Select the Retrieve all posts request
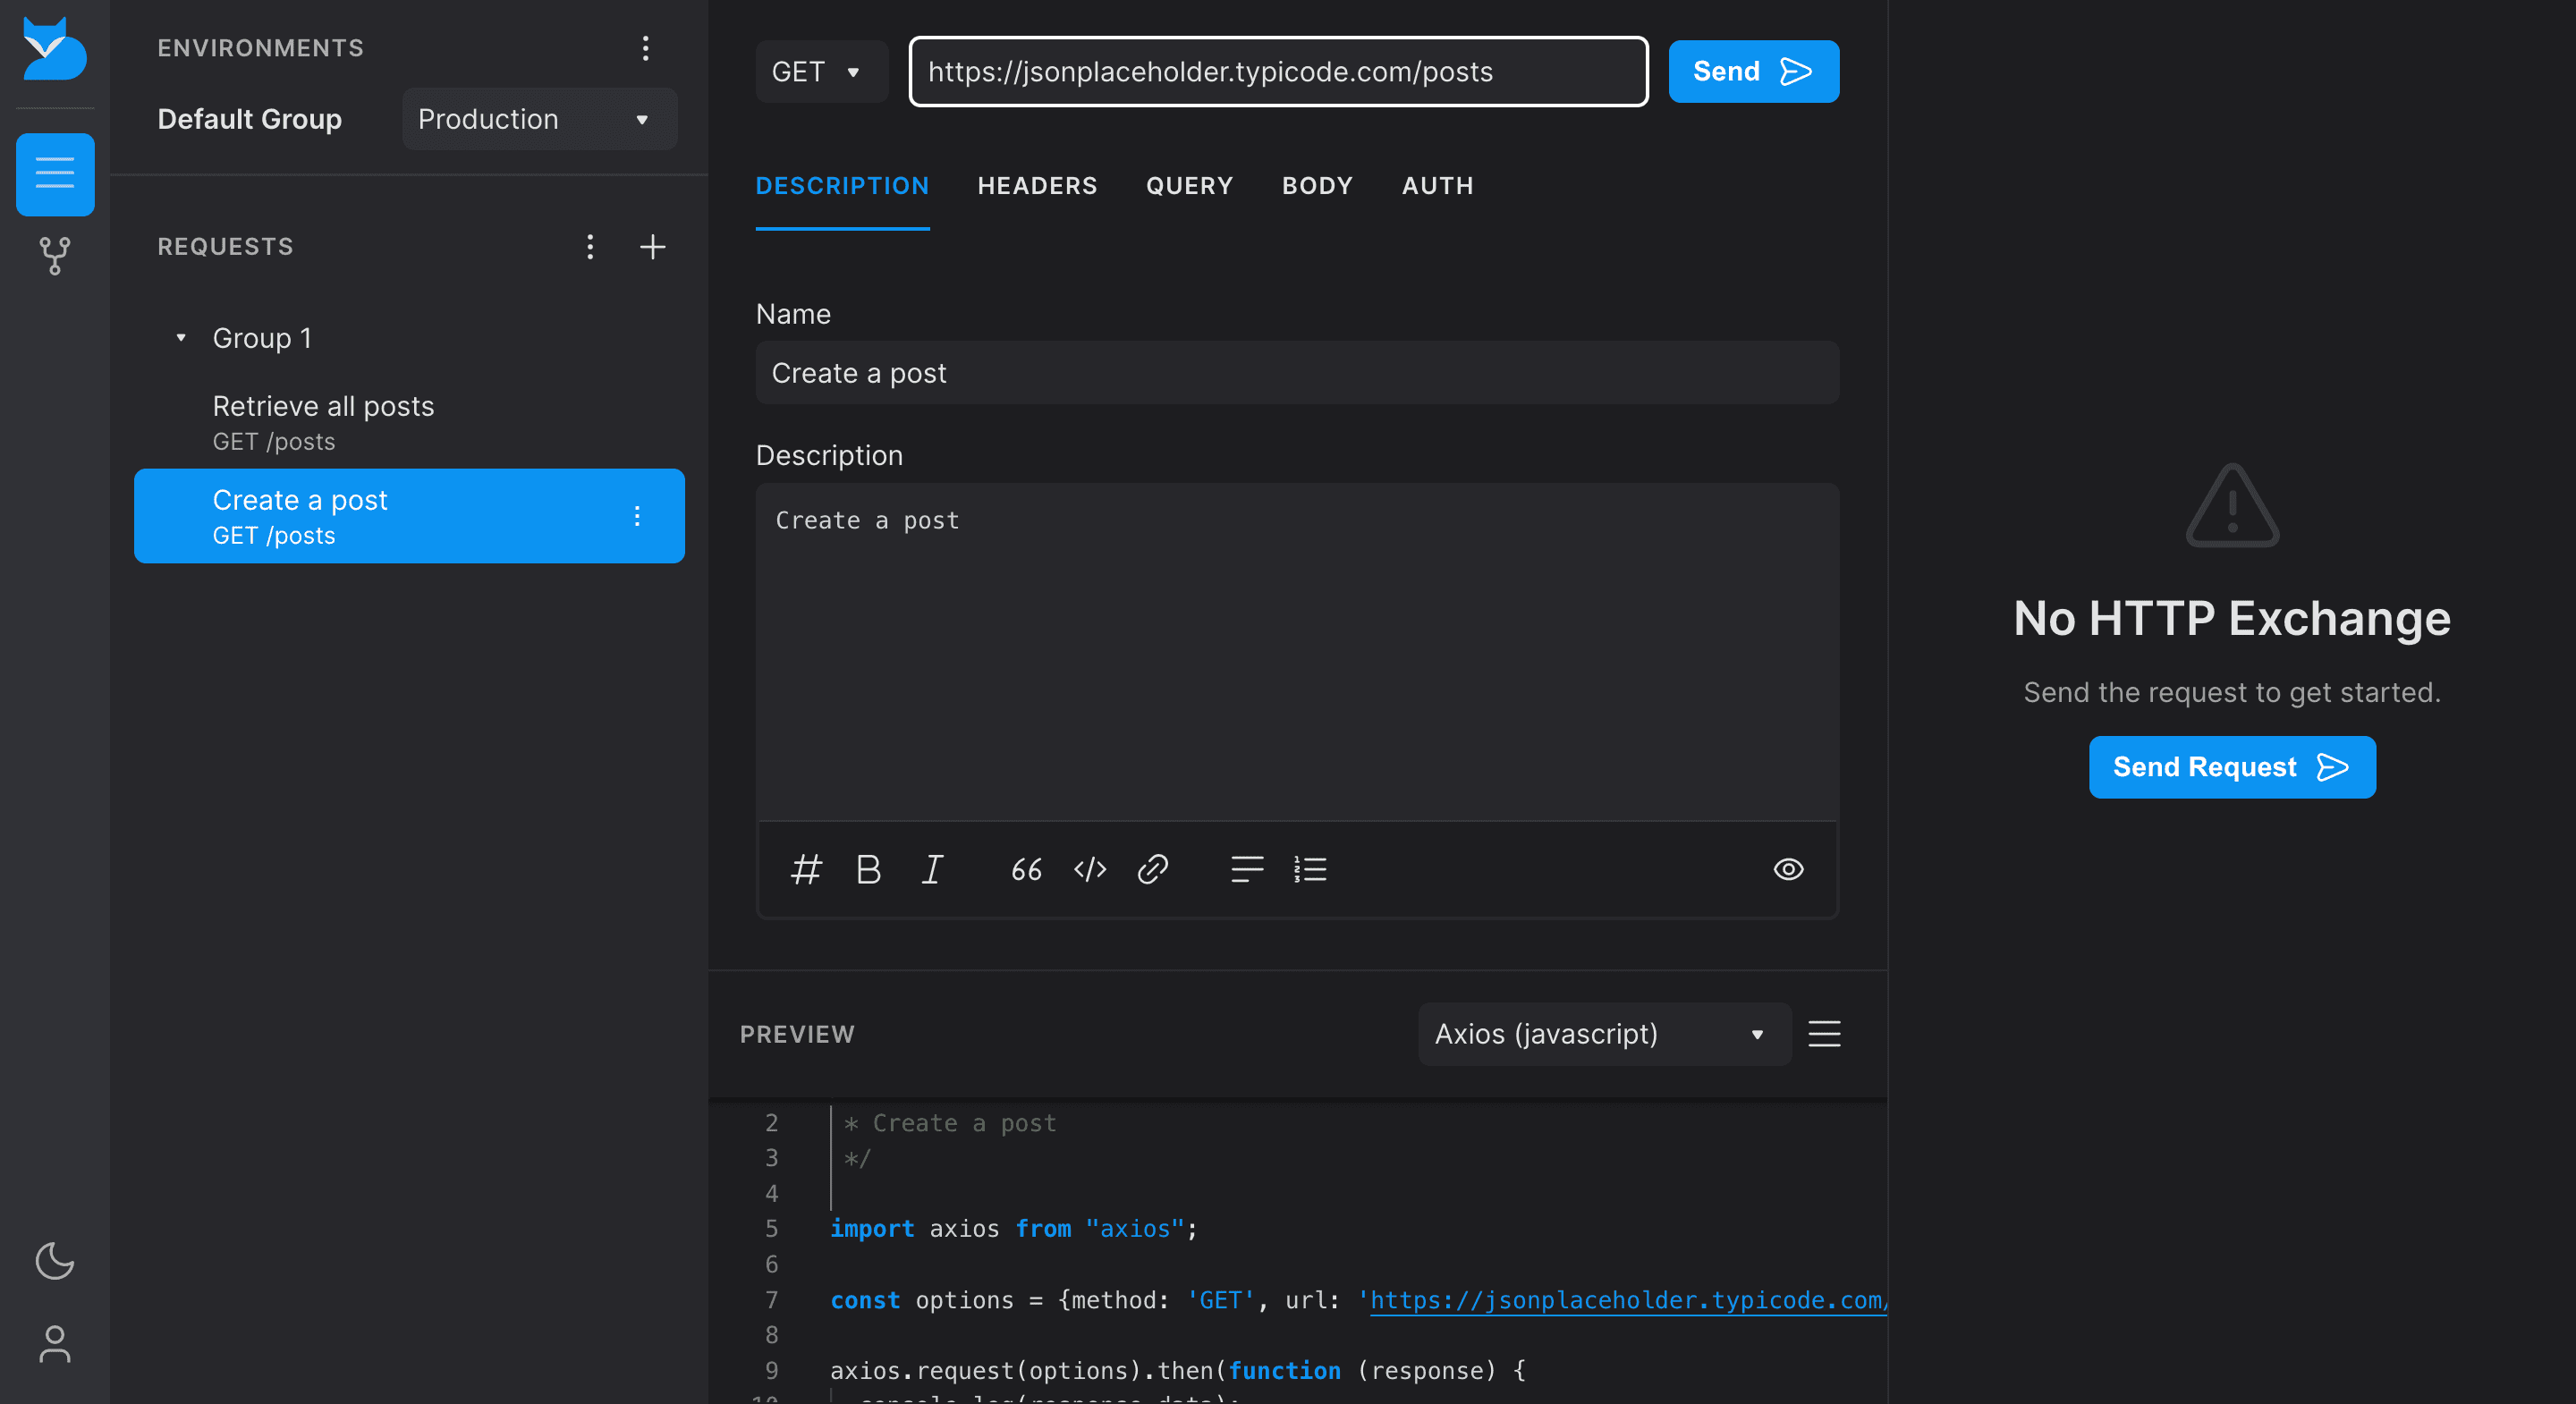 409,422
